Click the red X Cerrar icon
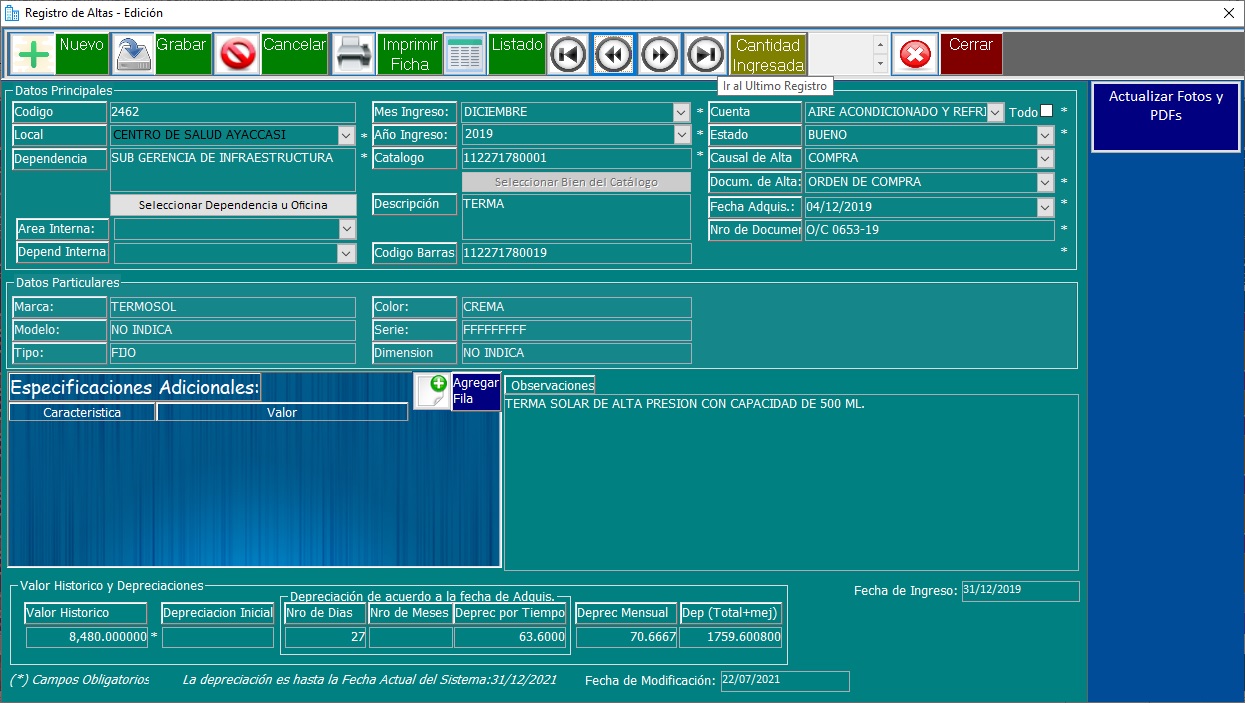Image resolution: width=1245 pixels, height=703 pixels. tap(915, 53)
